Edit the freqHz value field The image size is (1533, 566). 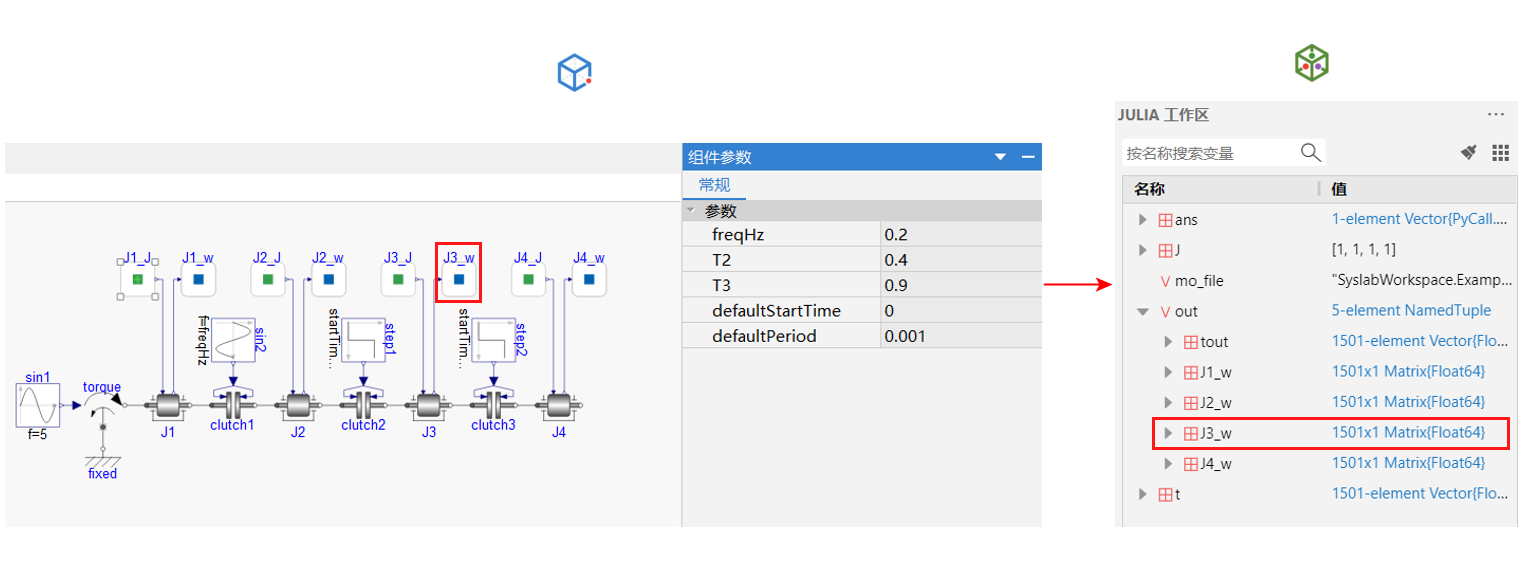tap(960, 236)
